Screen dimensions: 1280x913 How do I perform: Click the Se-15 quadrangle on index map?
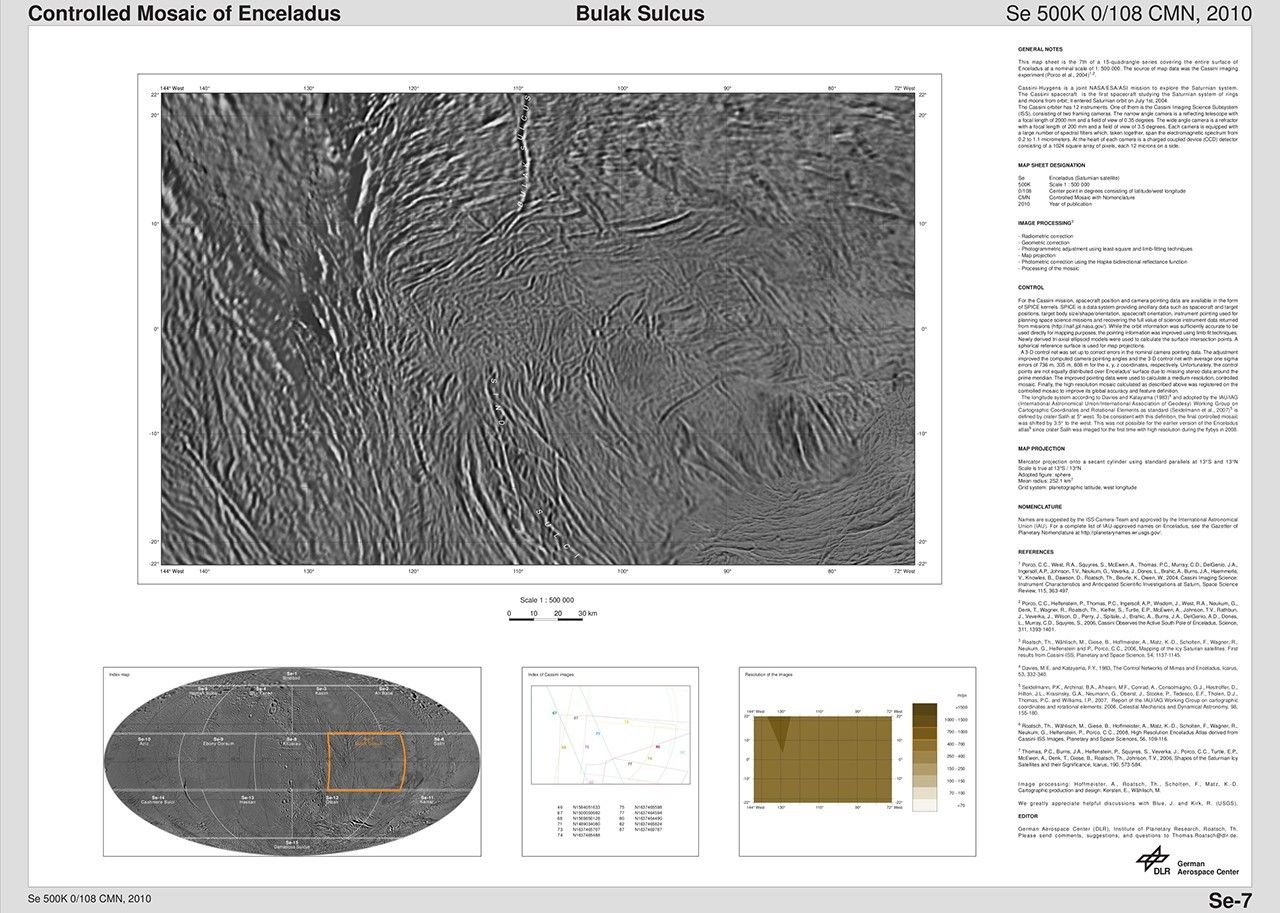[292, 847]
